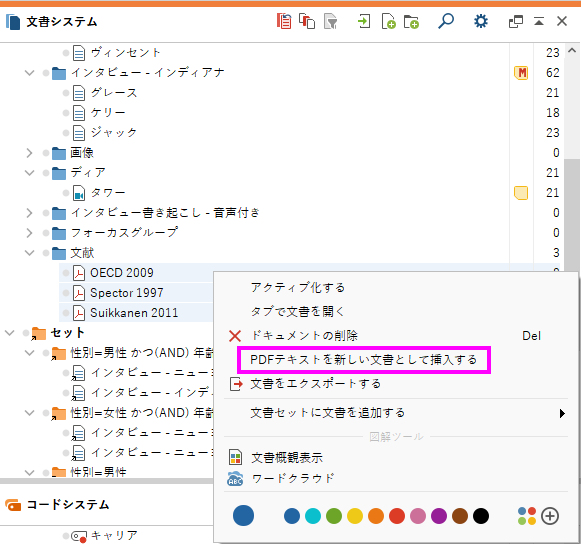Viewport: 581px width, 544px height.
Task: Click the M memo icon on インディアナ folder
Action: click(521, 73)
